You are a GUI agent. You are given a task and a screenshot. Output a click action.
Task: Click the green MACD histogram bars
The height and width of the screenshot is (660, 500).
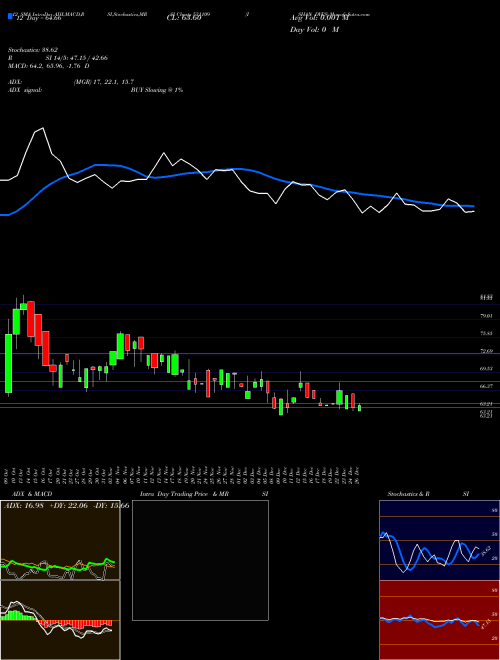(17, 615)
